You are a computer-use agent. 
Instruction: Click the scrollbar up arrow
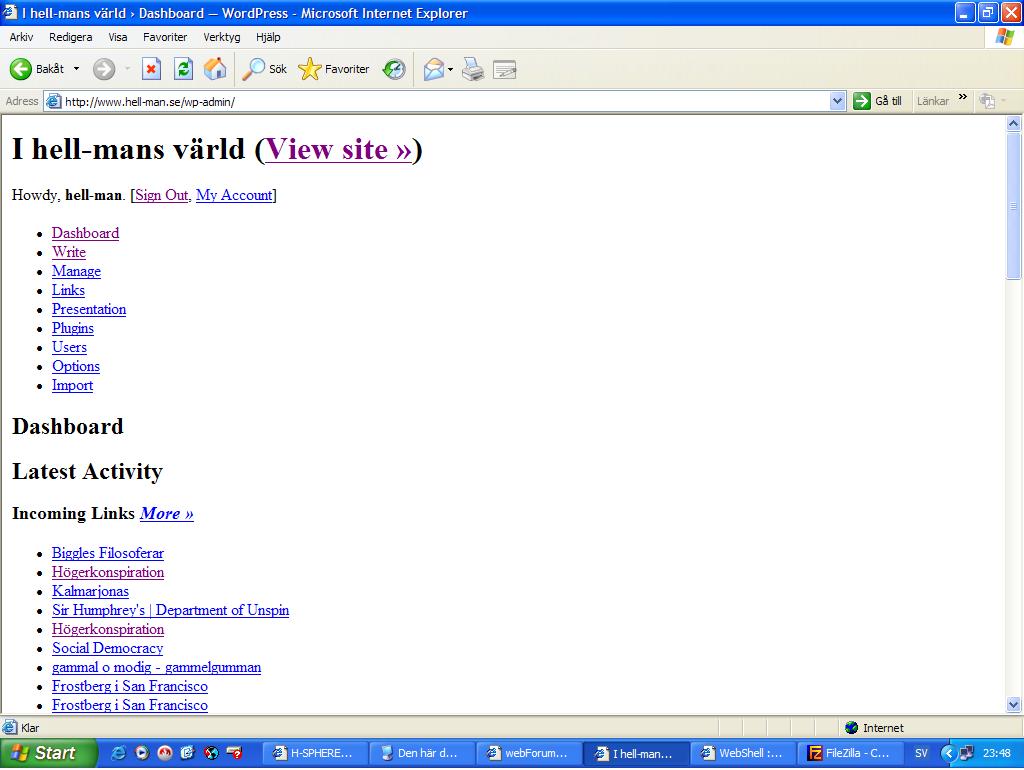pyautogui.click(x=1013, y=123)
